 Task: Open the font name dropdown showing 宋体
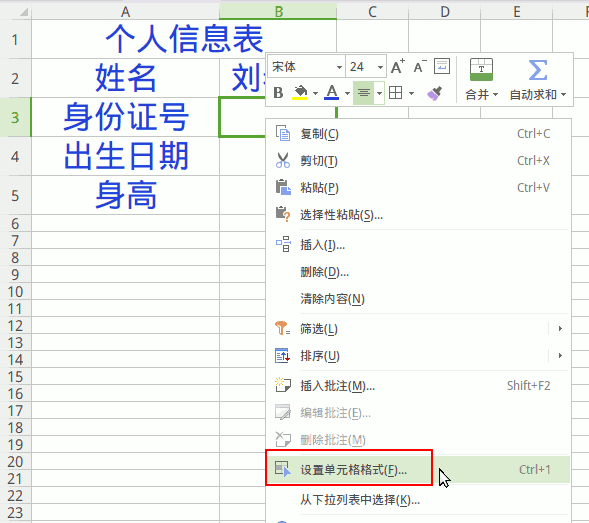[x=307, y=67]
